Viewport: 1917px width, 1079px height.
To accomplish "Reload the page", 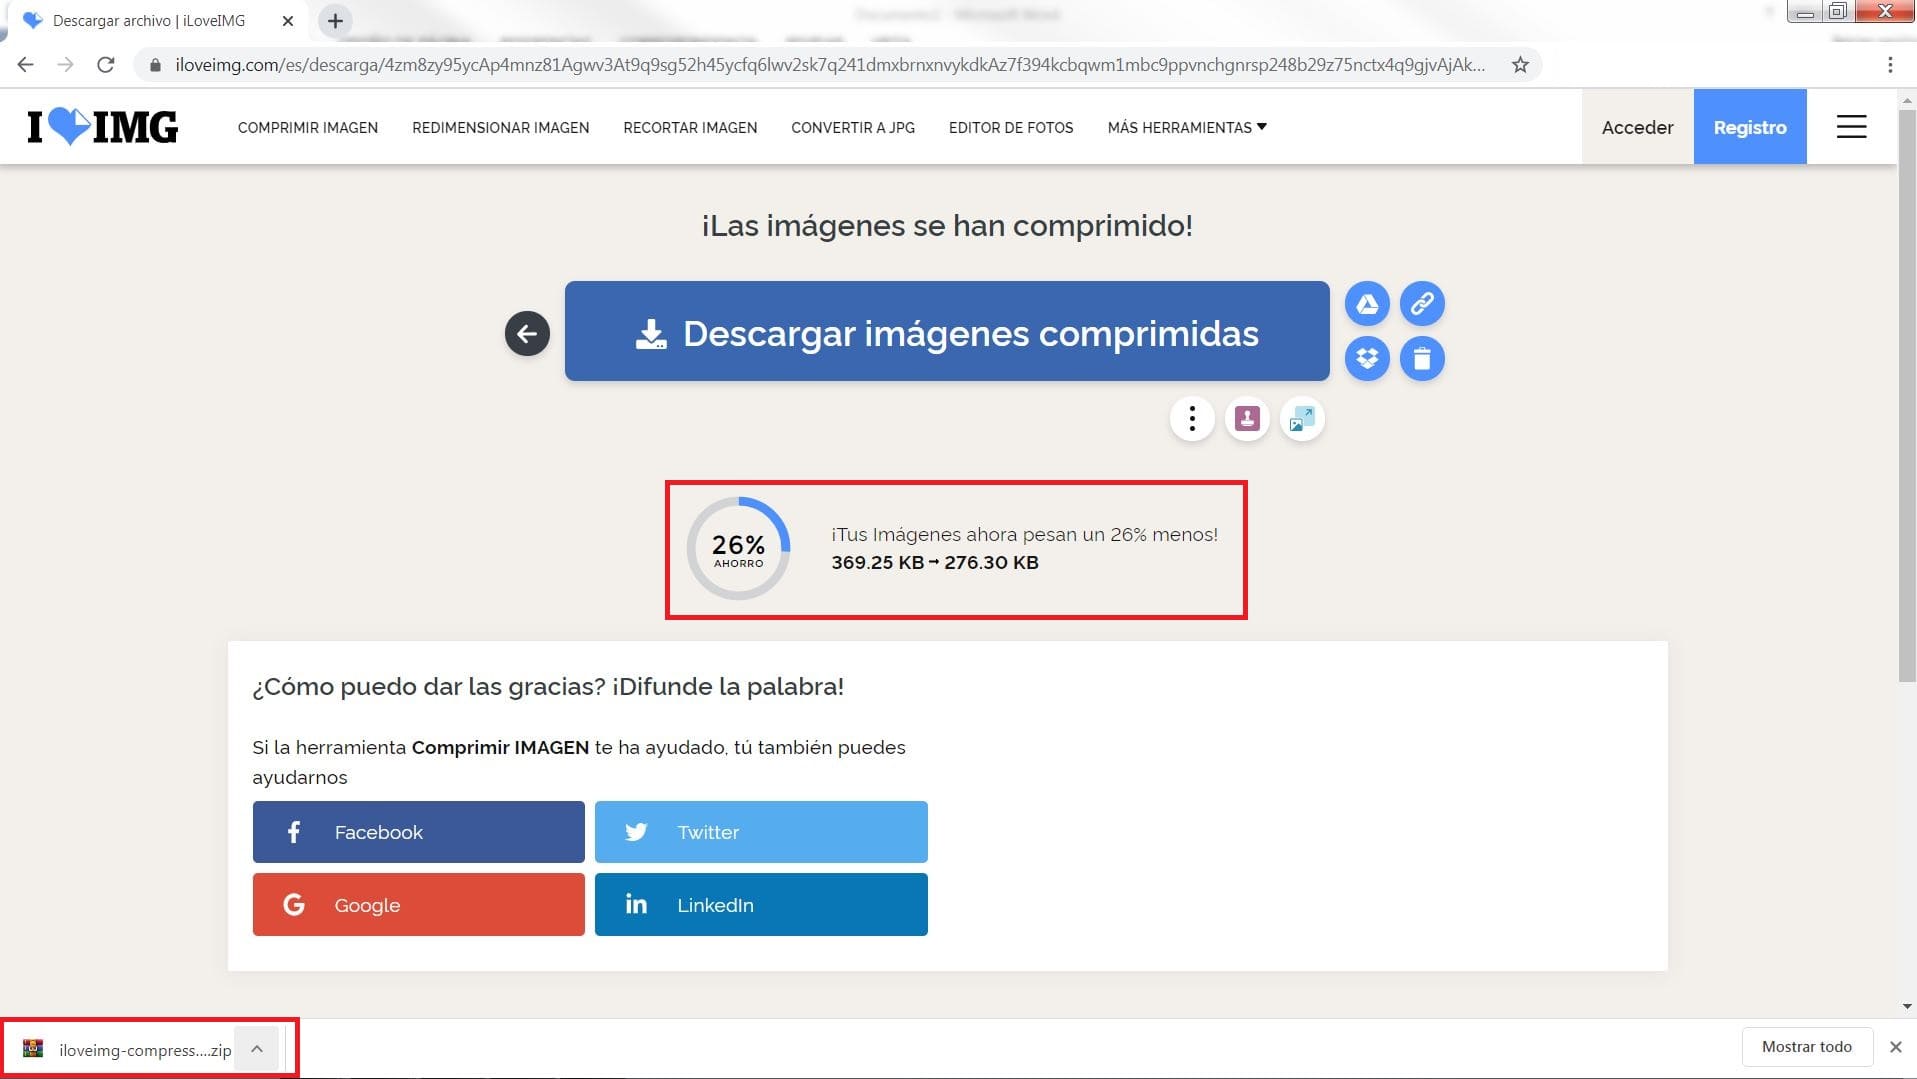I will point(105,65).
